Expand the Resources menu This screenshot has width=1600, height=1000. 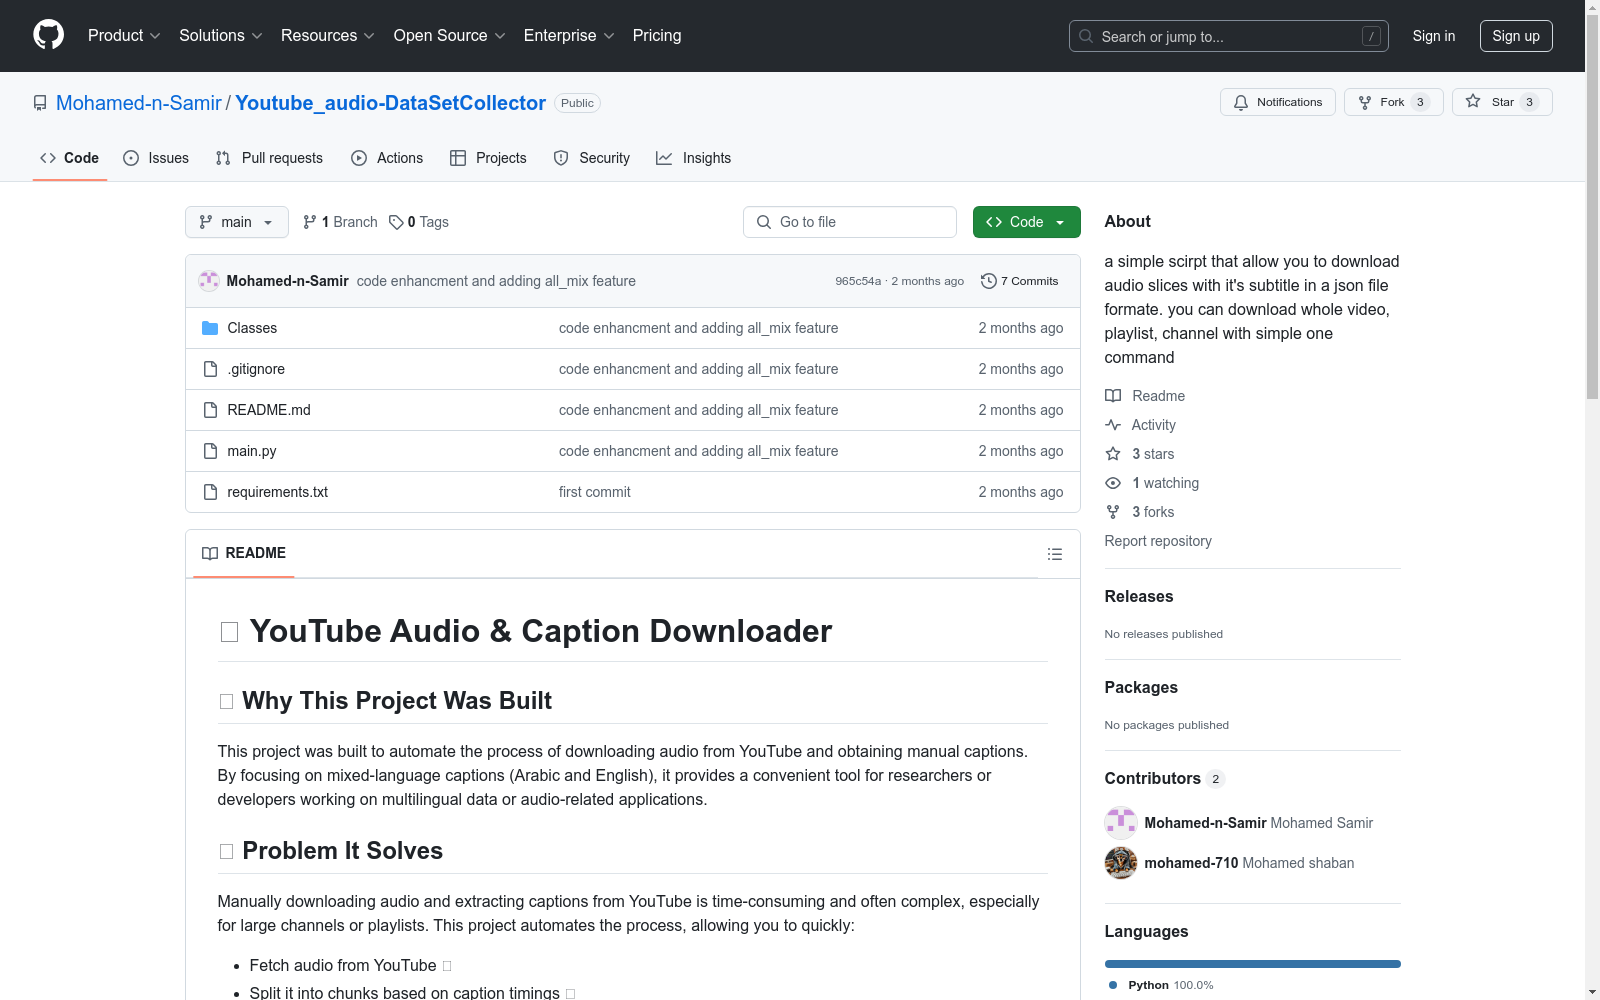[x=327, y=36]
